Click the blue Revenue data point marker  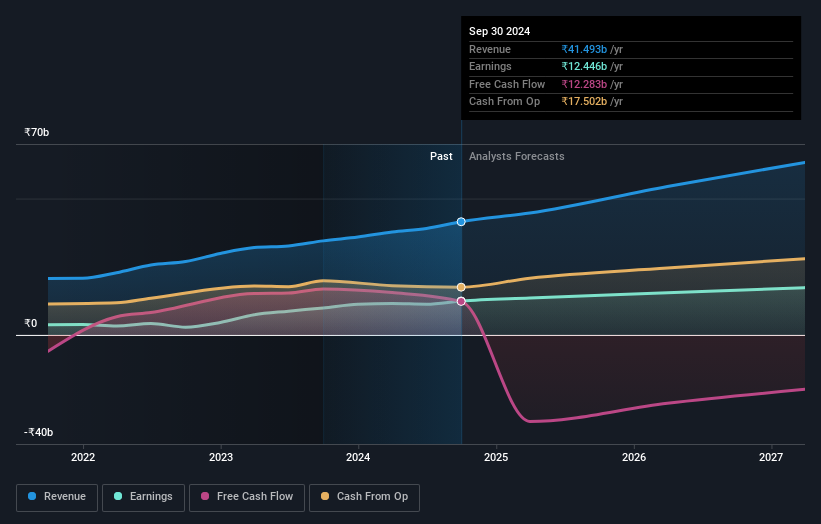tap(461, 221)
